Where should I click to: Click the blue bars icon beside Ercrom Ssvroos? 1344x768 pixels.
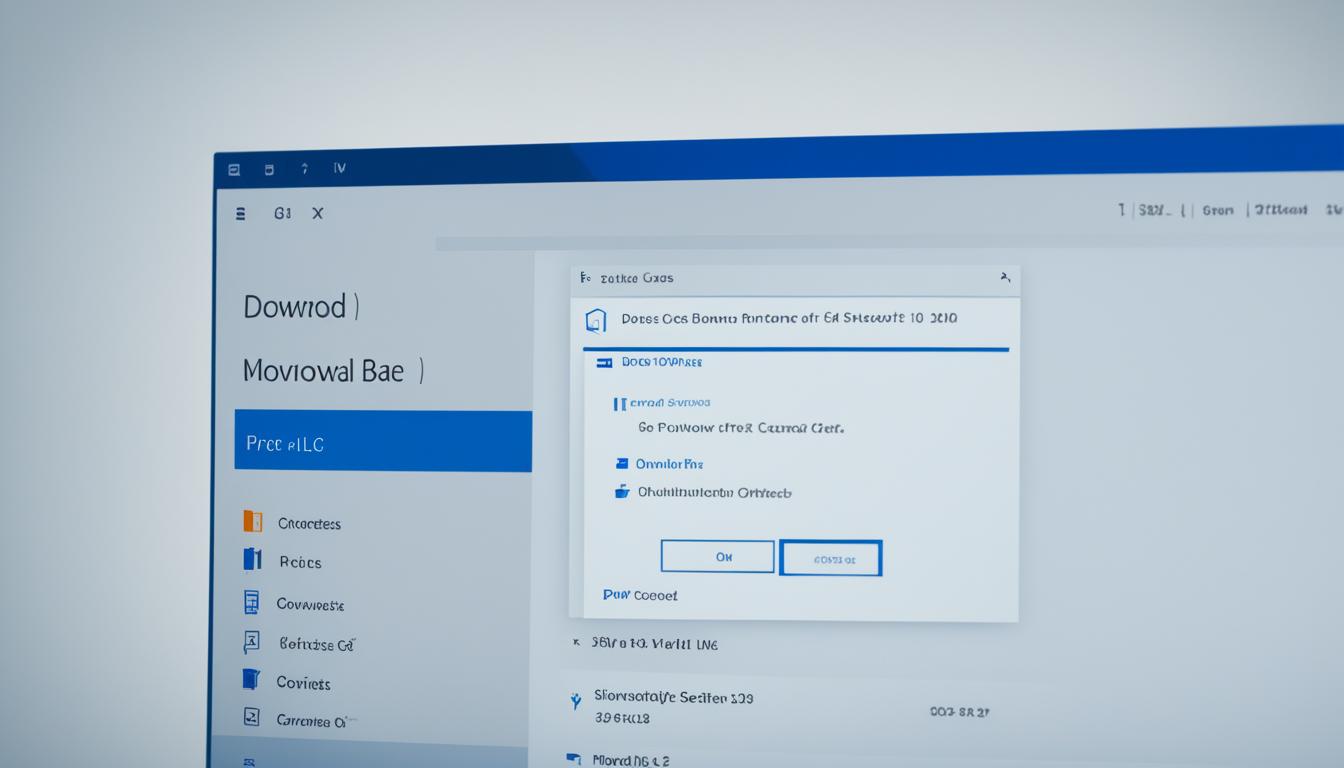619,403
